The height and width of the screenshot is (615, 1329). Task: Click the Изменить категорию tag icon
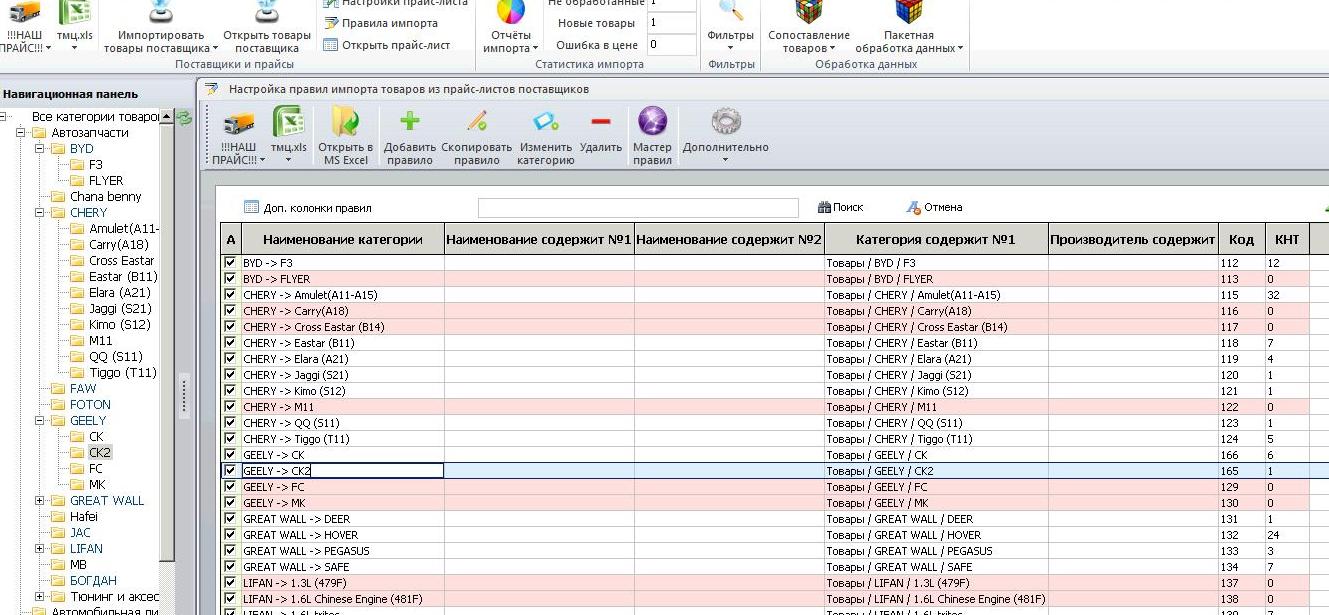(545, 122)
